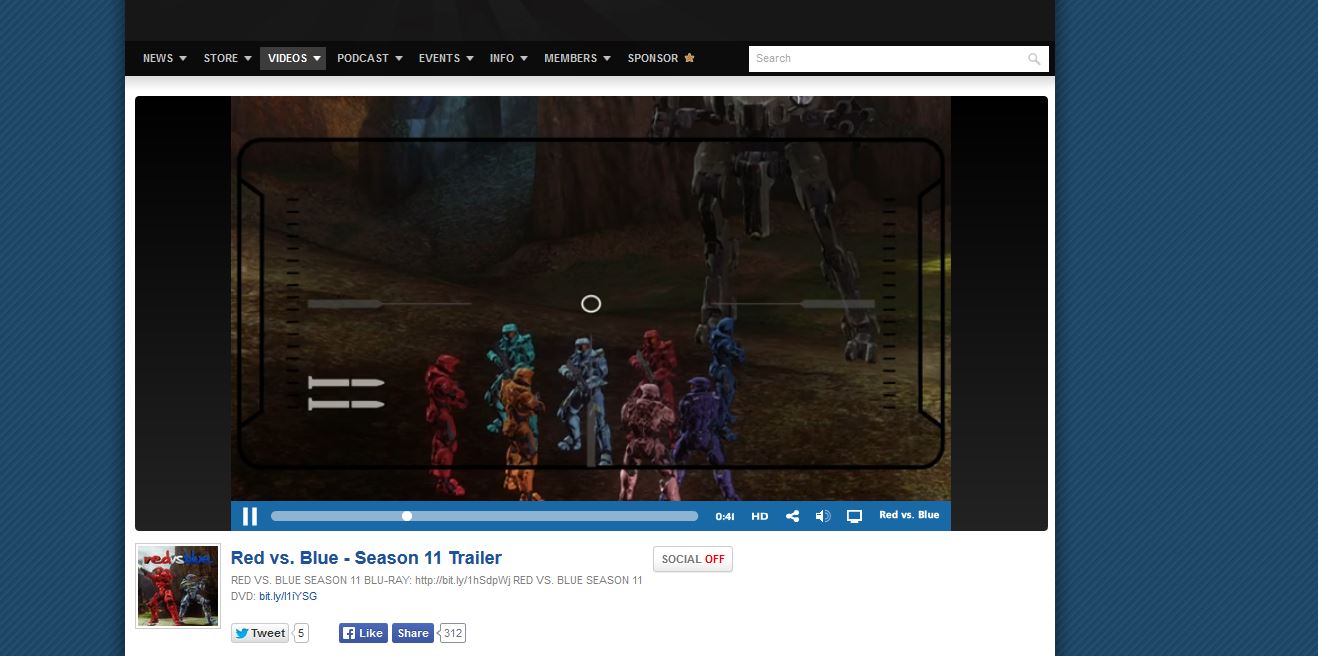Image resolution: width=1318 pixels, height=656 pixels.
Task: Click the Red vs. Blue player label
Action: pyautogui.click(x=909, y=515)
